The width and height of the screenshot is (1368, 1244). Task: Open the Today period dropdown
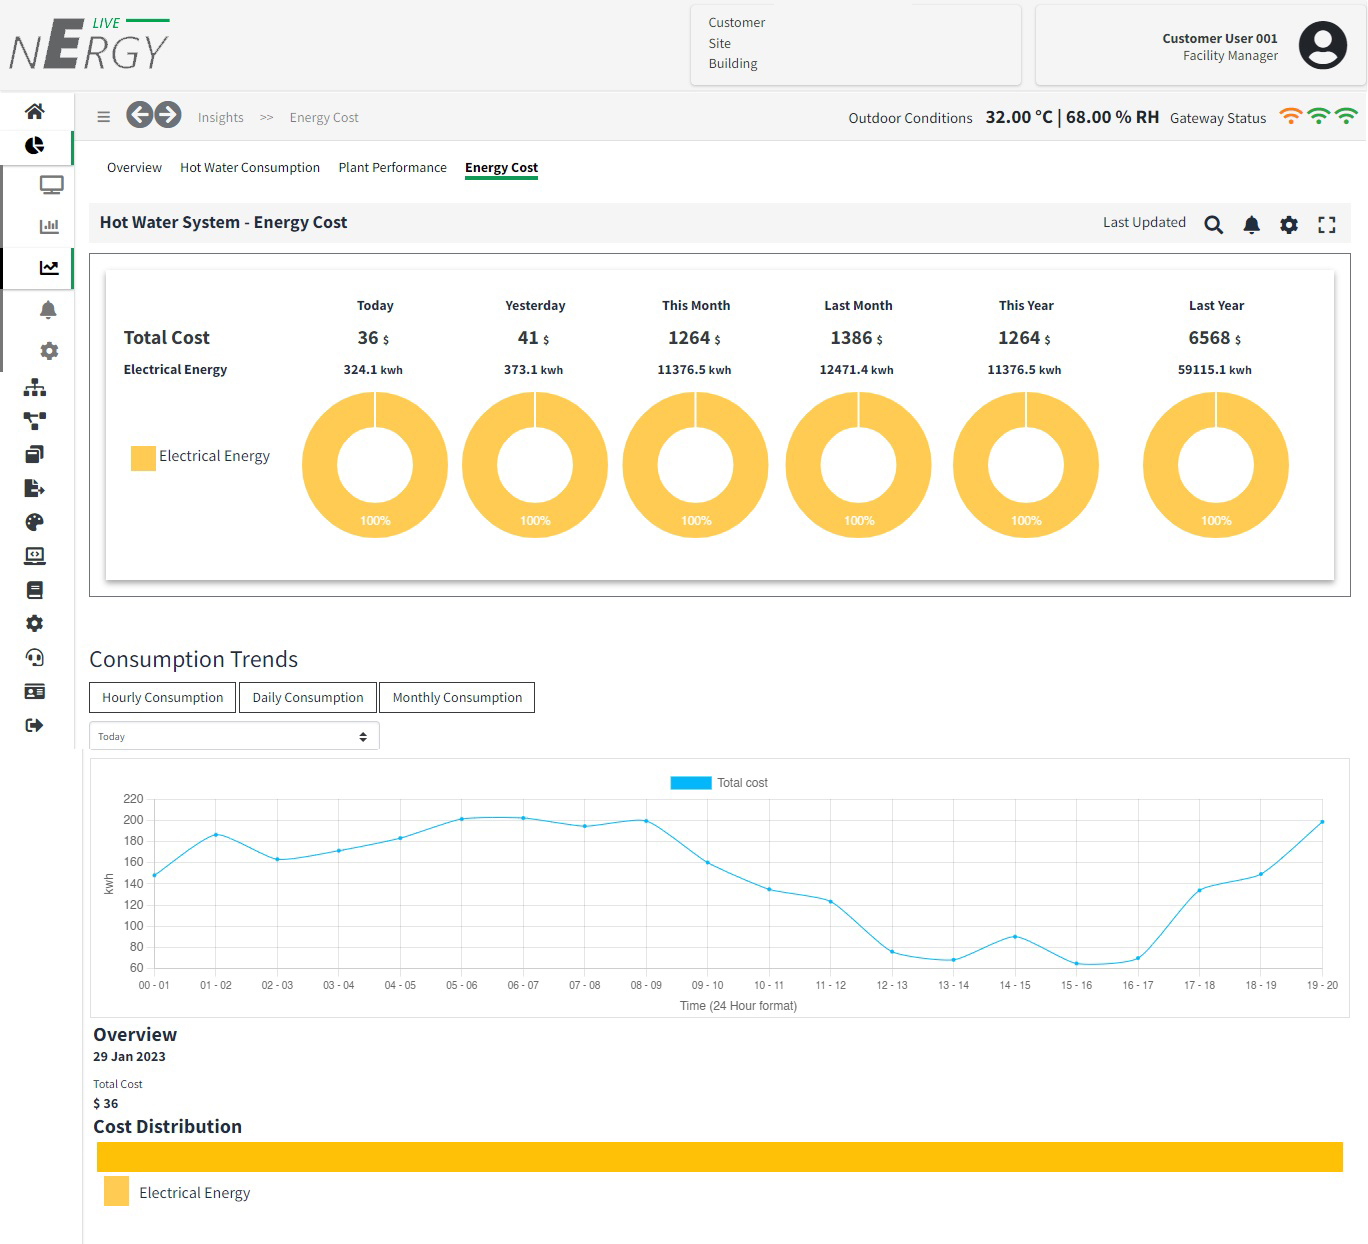coord(234,737)
